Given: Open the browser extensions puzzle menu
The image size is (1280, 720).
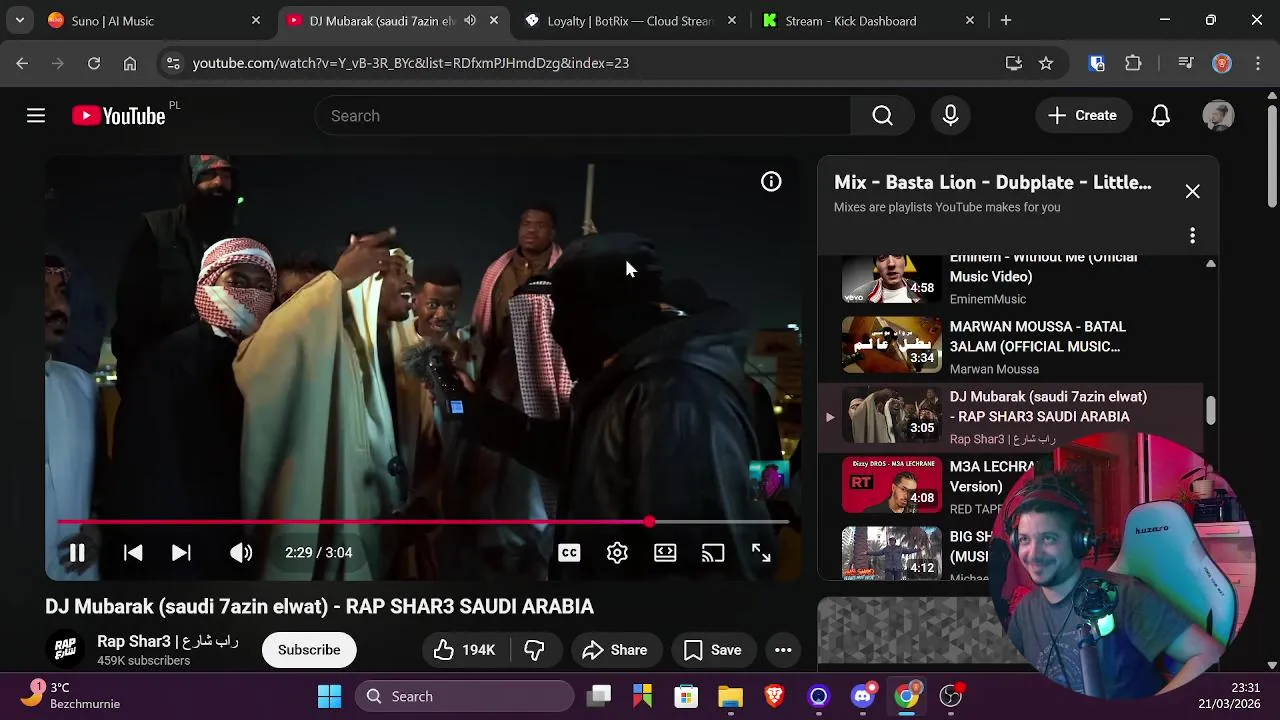Looking at the screenshot, I should (1133, 63).
